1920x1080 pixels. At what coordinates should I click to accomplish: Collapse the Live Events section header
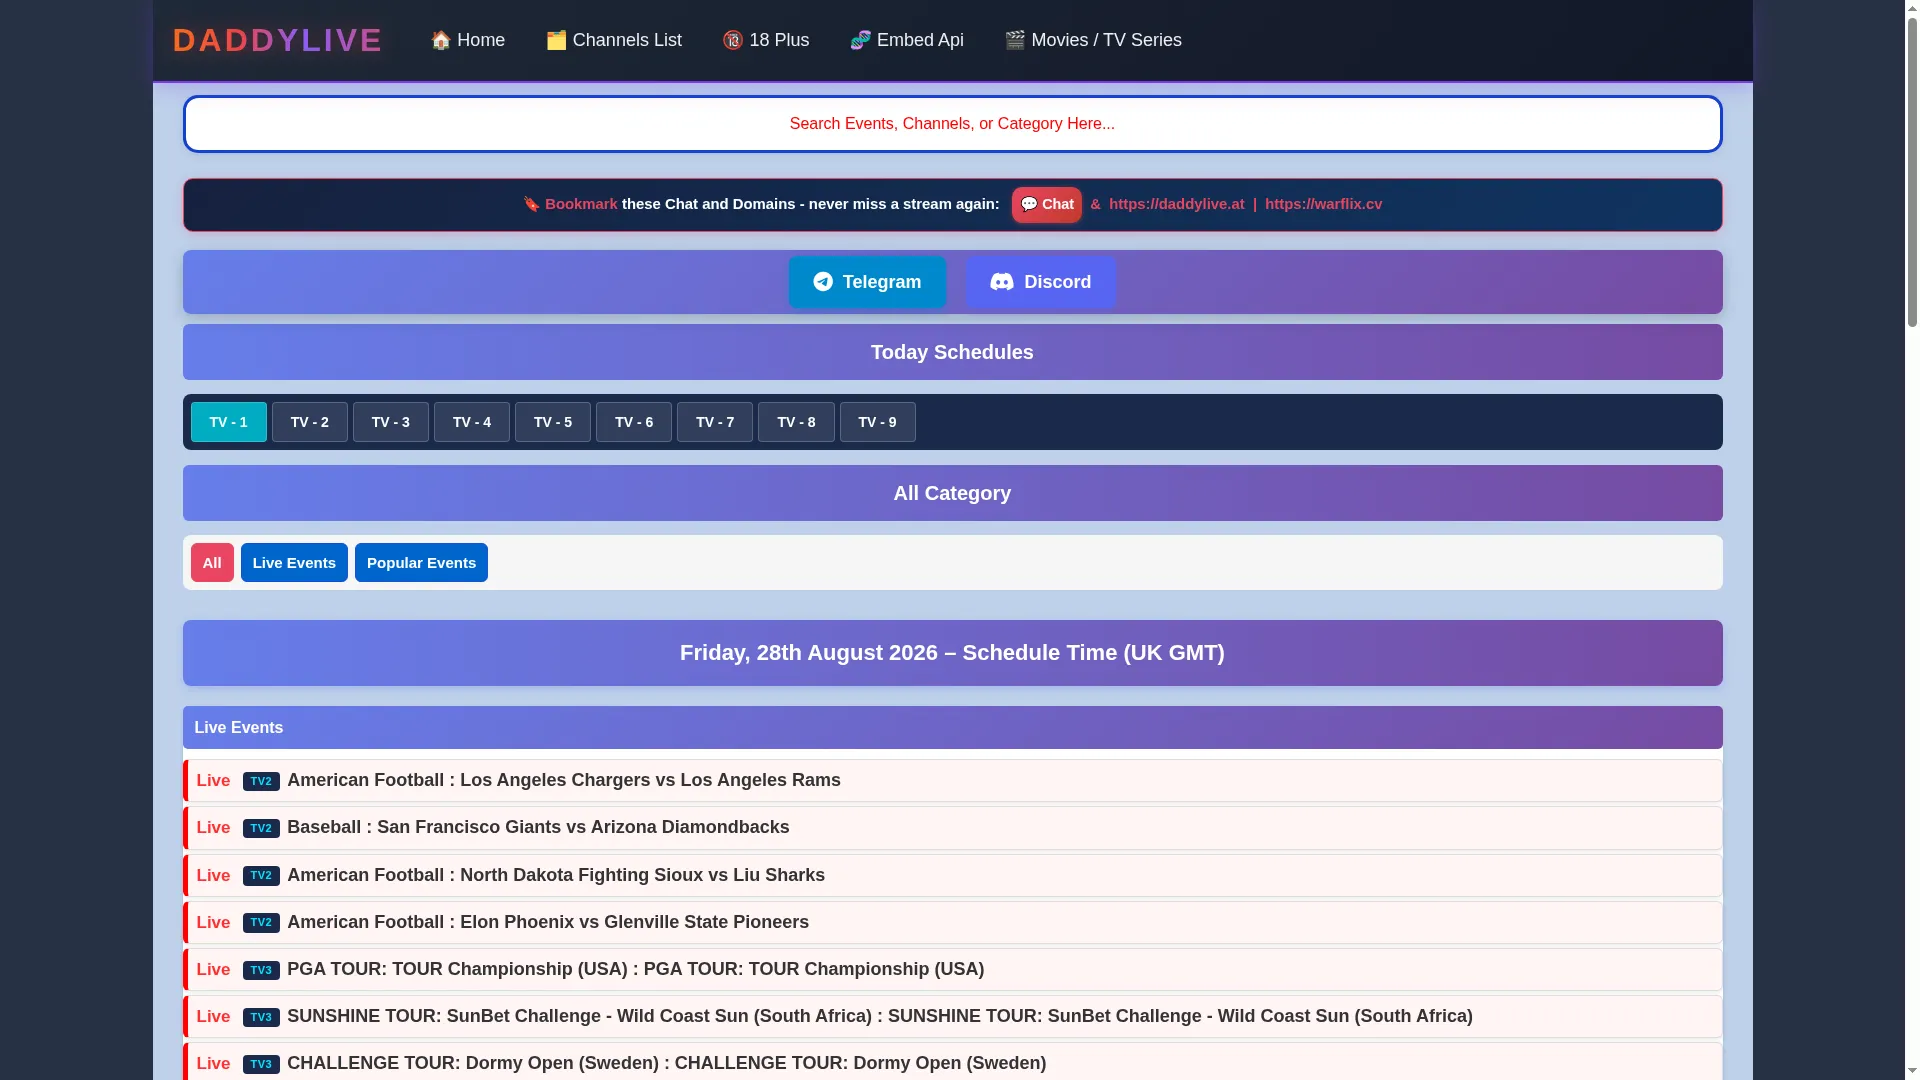point(952,728)
